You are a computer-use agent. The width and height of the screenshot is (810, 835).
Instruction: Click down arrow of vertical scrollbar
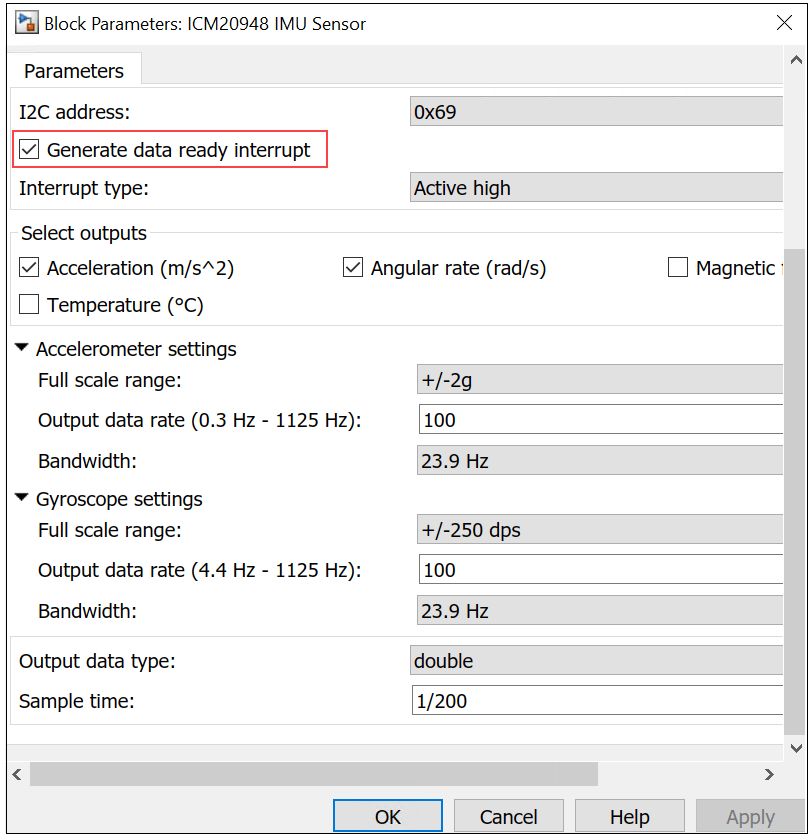point(796,747)
